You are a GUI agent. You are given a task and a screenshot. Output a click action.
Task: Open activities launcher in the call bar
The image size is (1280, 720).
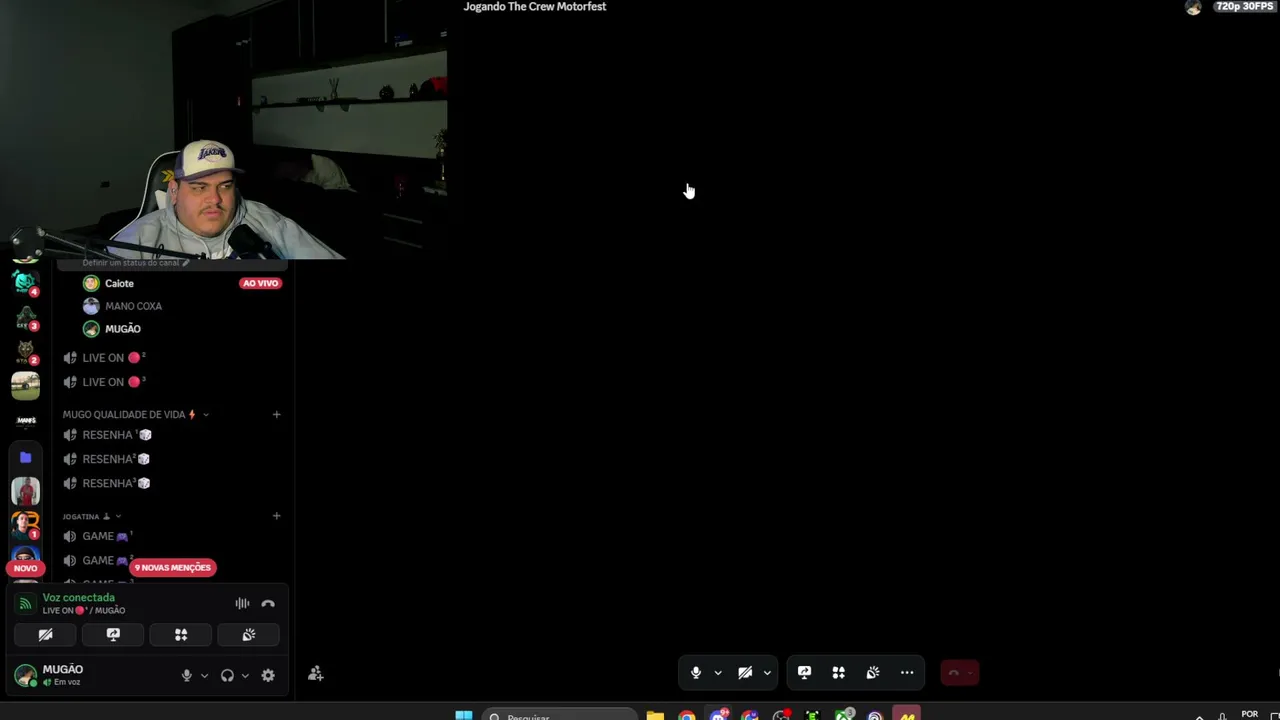(838, 673)
